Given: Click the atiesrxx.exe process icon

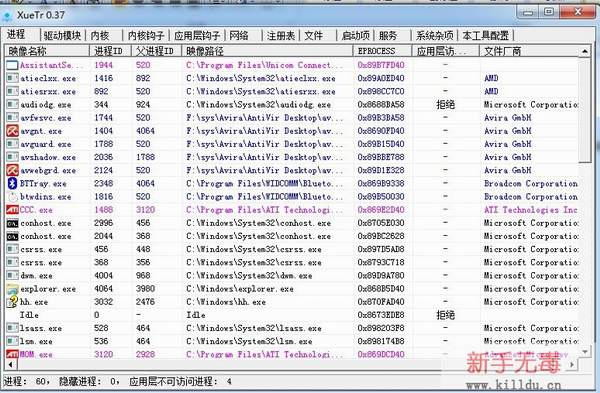Looking at the screenshot, I should click(12, 91).
